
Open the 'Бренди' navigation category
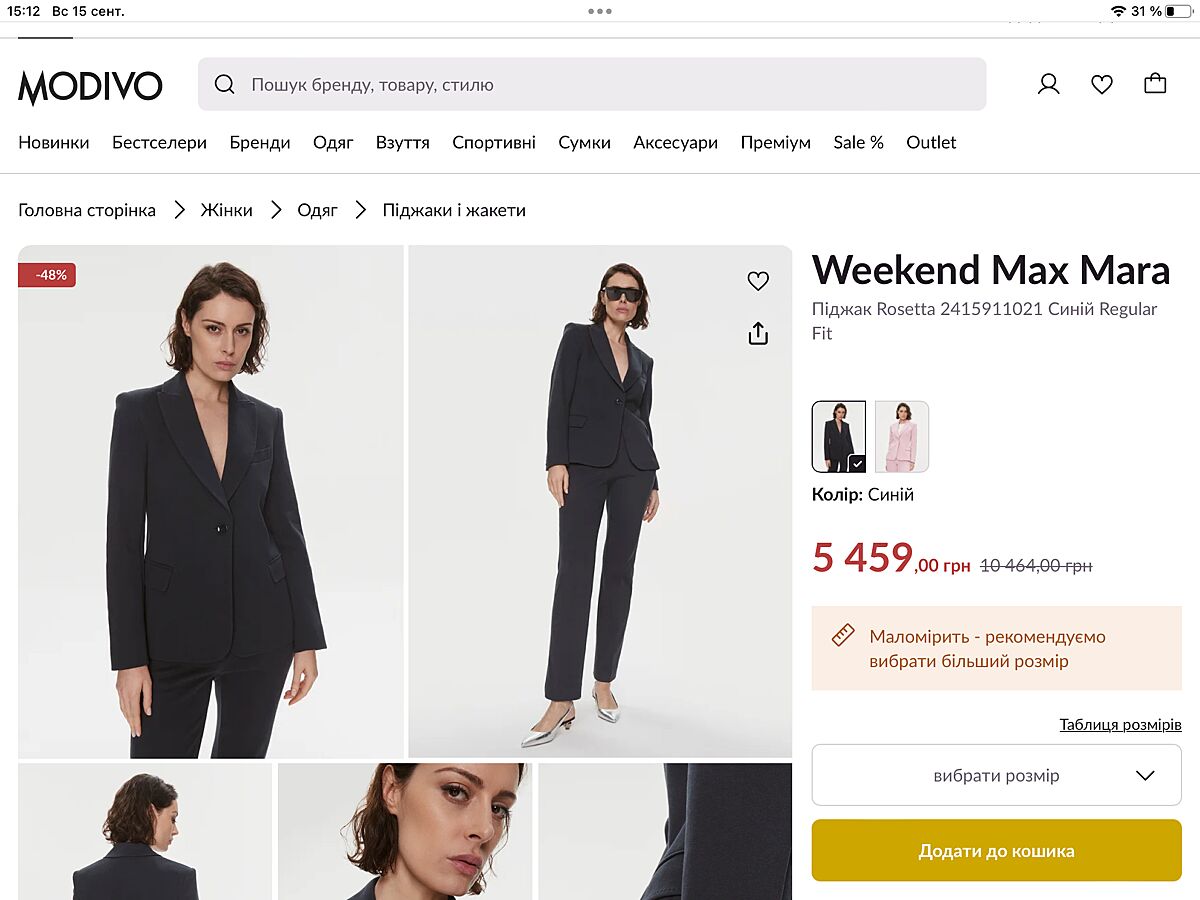[x=260, y=142]
